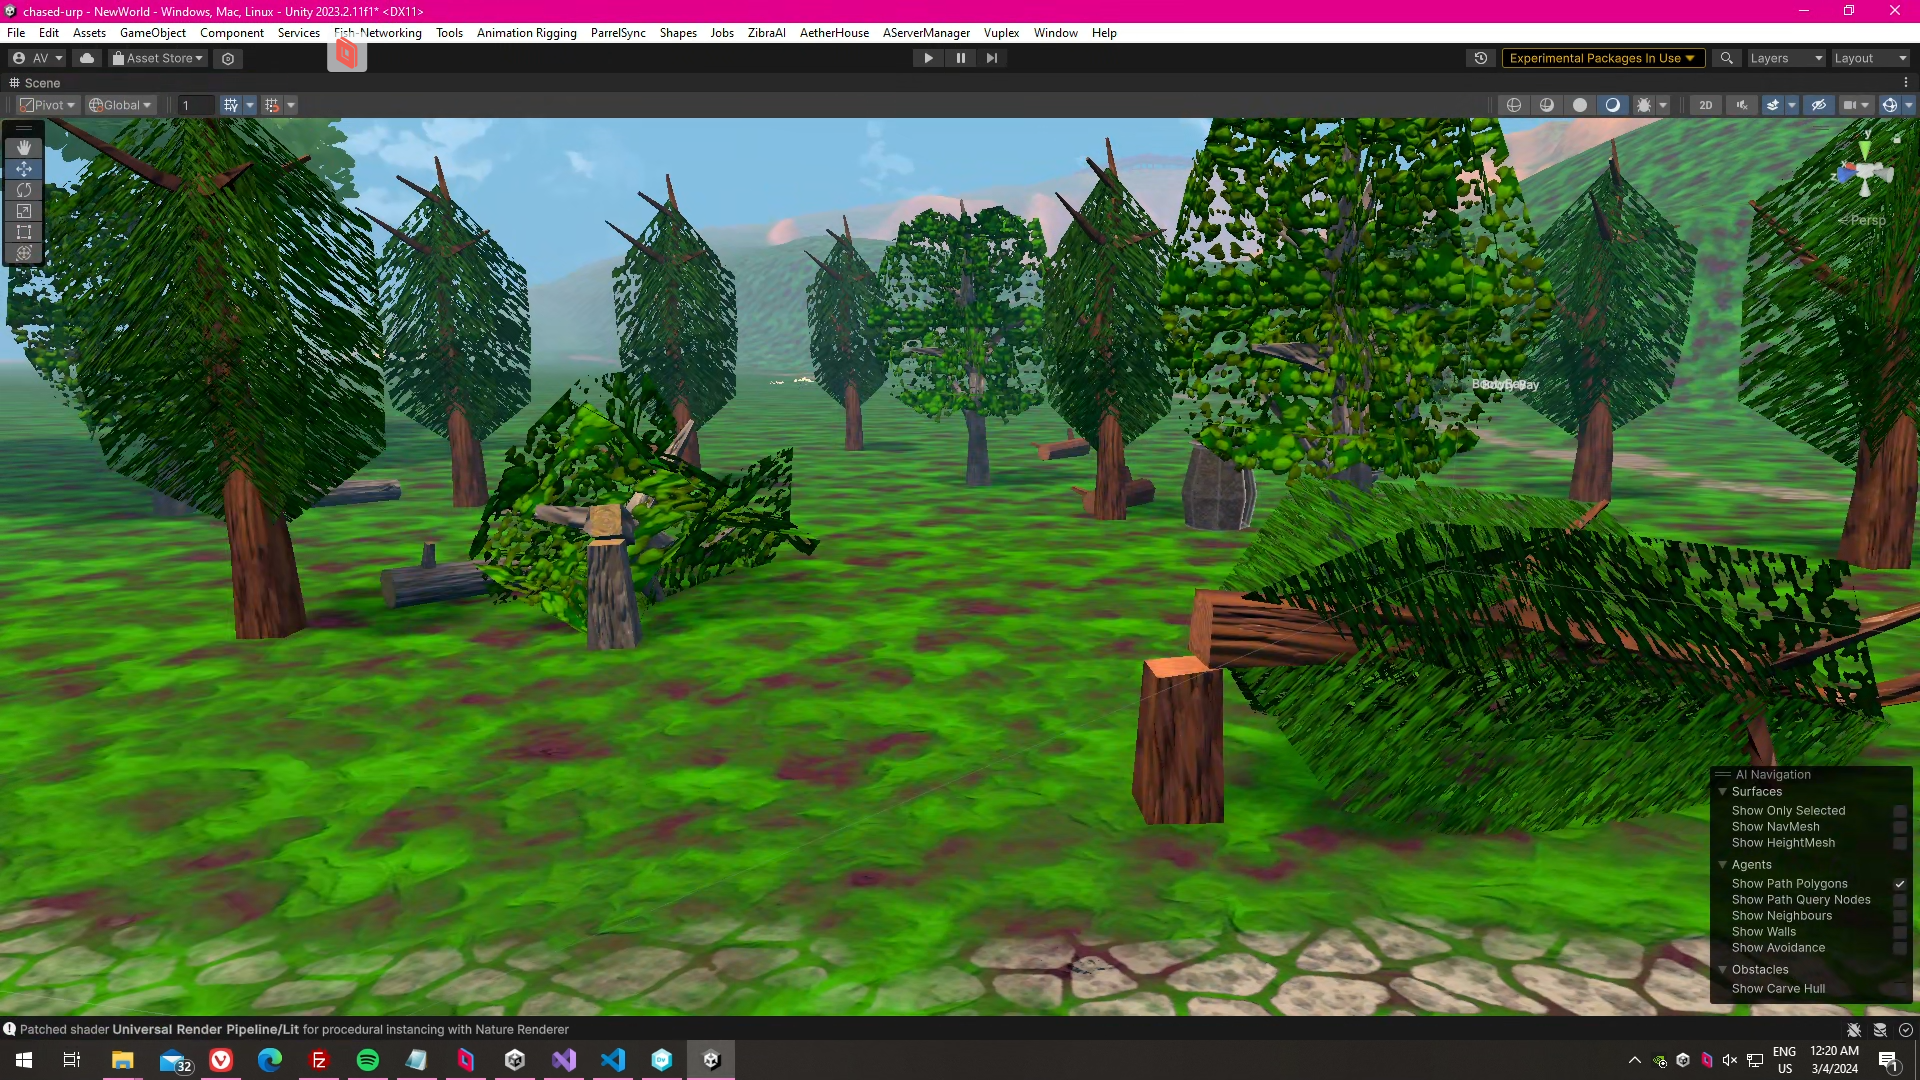Open Undo History icon
The height and width of the screenshot is (1080, 1920).
[1481, 58]
